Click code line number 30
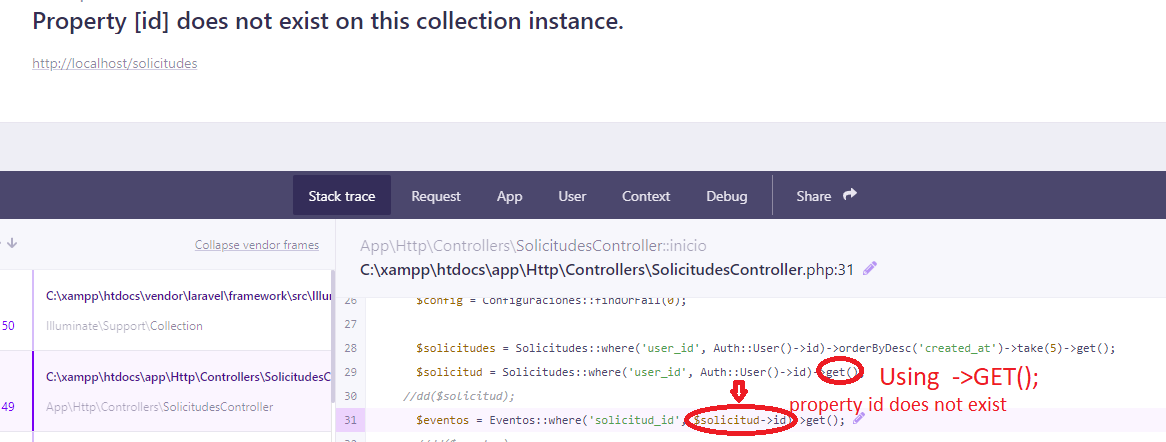Screen dimensions: 1166x442 pos(351,396)
